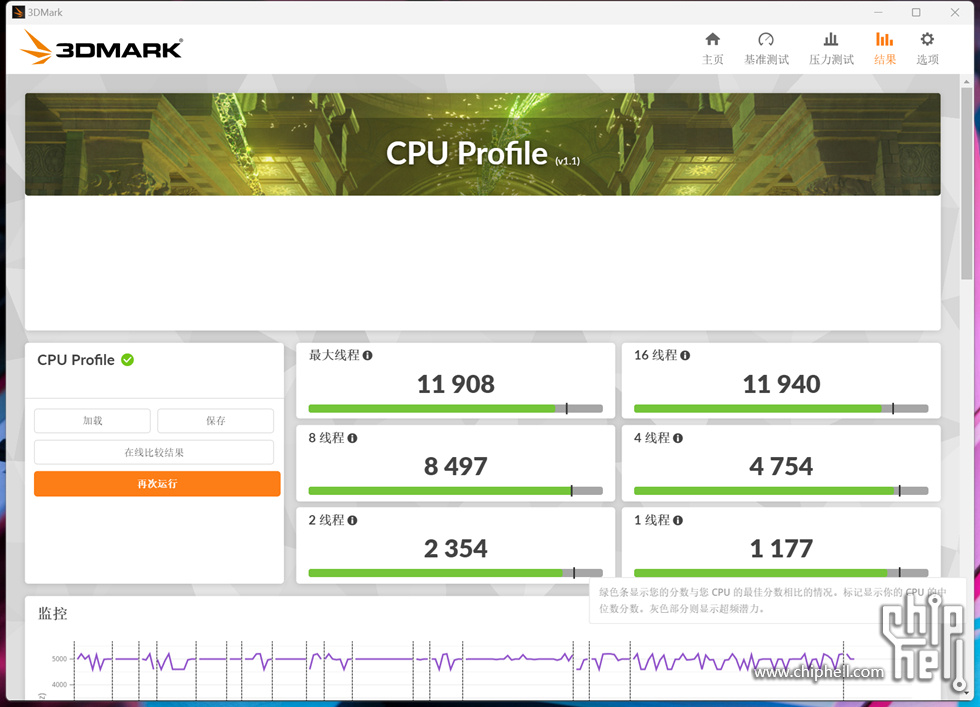
Task: Click the max threads score 11 908
Action: click(x=456, y=384)
